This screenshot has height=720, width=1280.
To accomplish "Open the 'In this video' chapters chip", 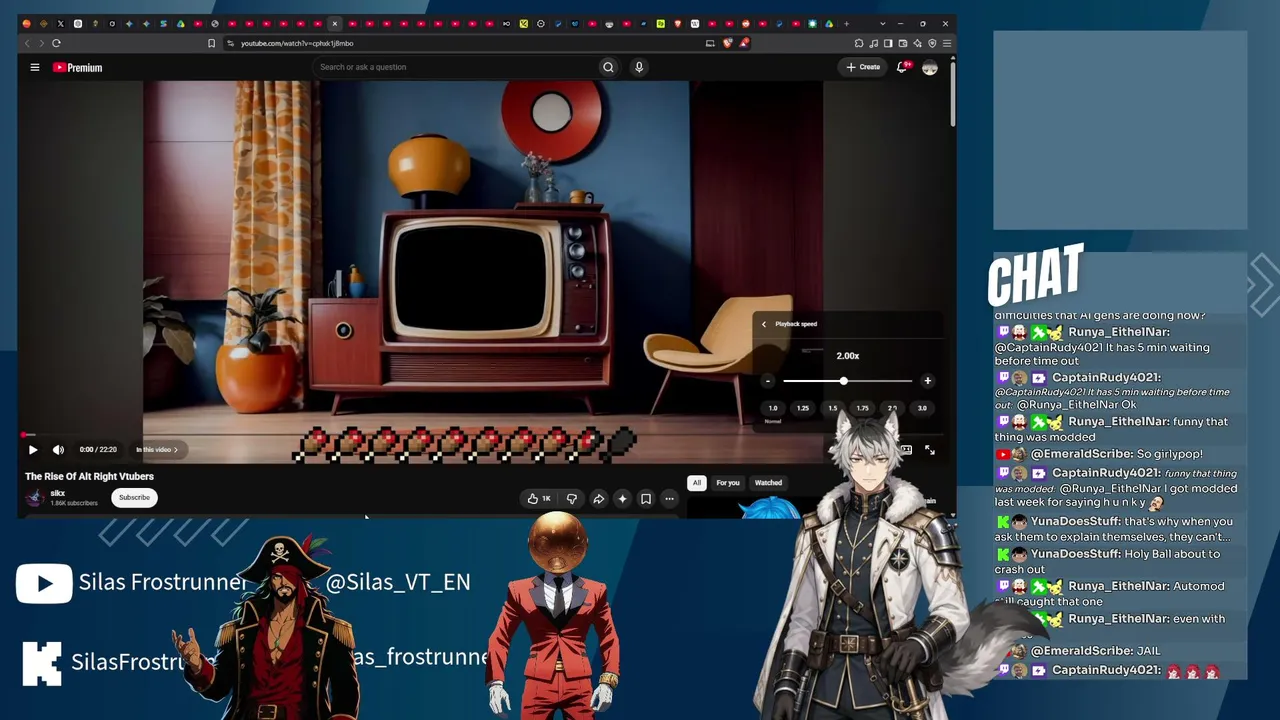I will click(157, 450).
